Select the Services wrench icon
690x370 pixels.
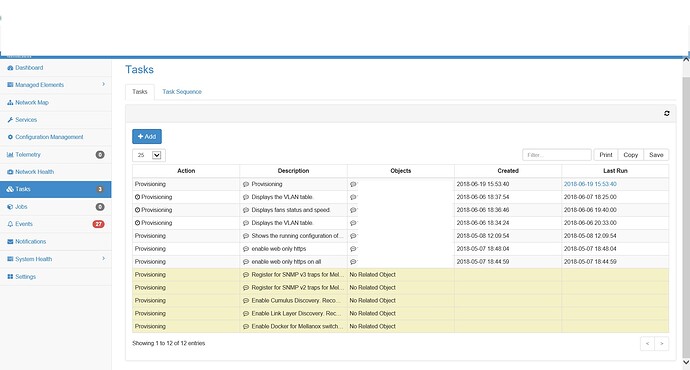pyautogui.click(x=10, y=120)
